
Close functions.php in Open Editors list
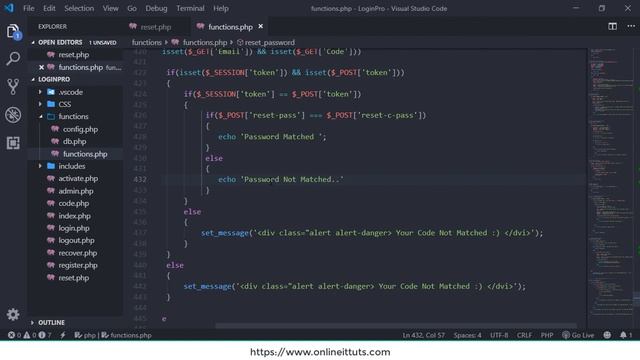click(41, 67)
